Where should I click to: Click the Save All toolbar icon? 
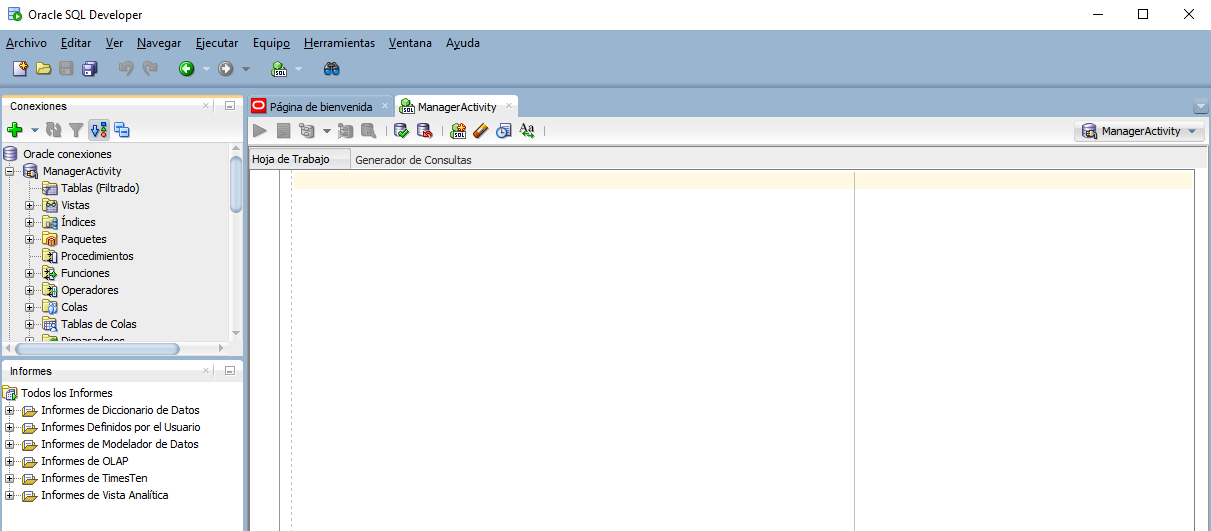point(90,69)
